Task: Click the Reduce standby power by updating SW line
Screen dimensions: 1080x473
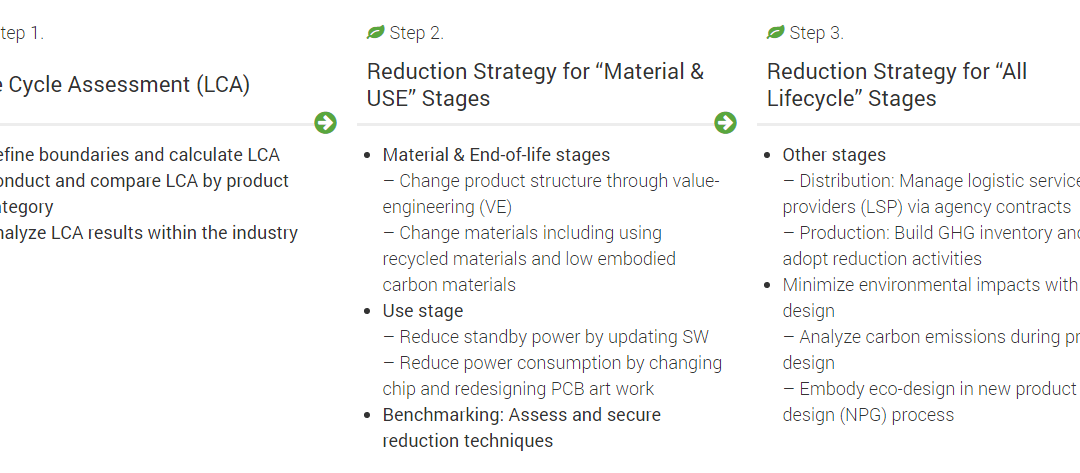Action: click(546, 337)
